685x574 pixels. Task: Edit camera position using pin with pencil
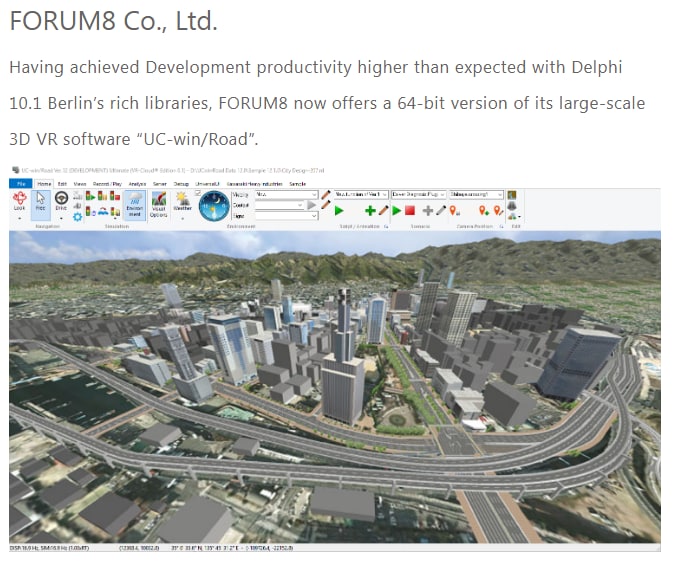pos(498,211)
